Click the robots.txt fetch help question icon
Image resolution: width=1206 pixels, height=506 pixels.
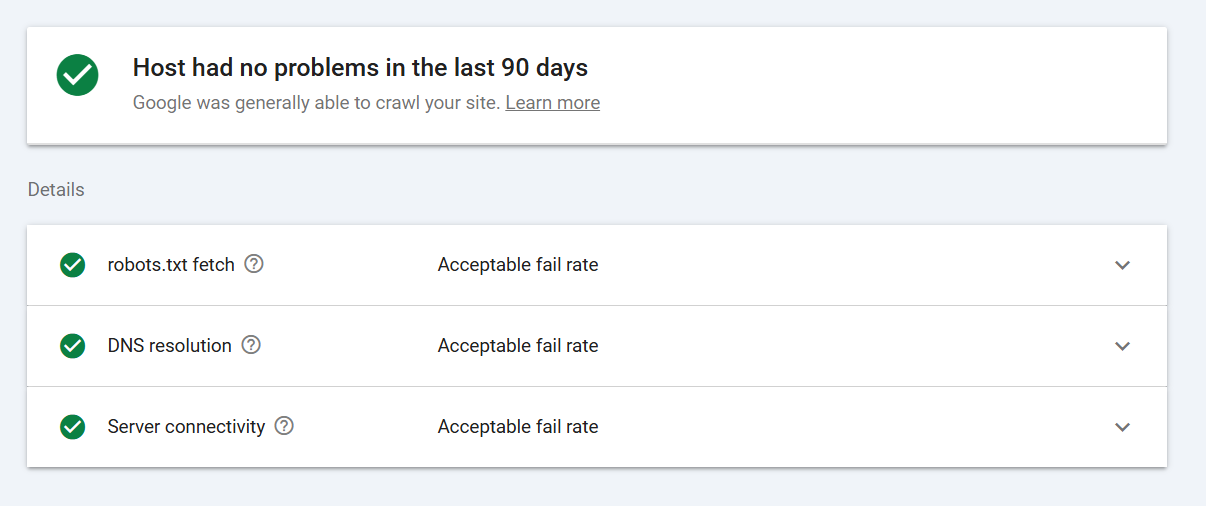point(254,264)
